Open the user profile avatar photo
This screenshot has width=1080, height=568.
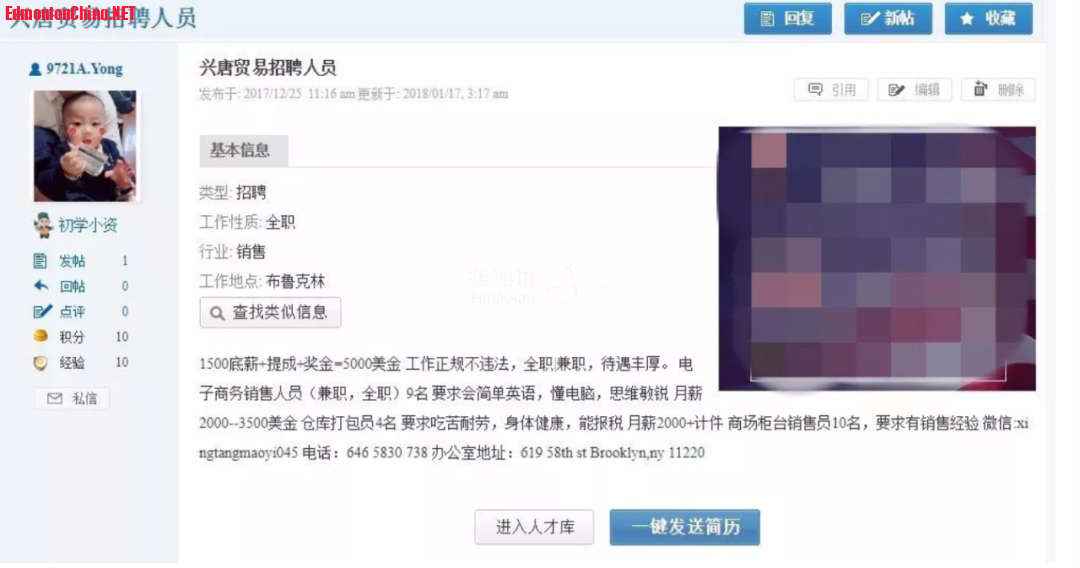[x=85, y=146]
